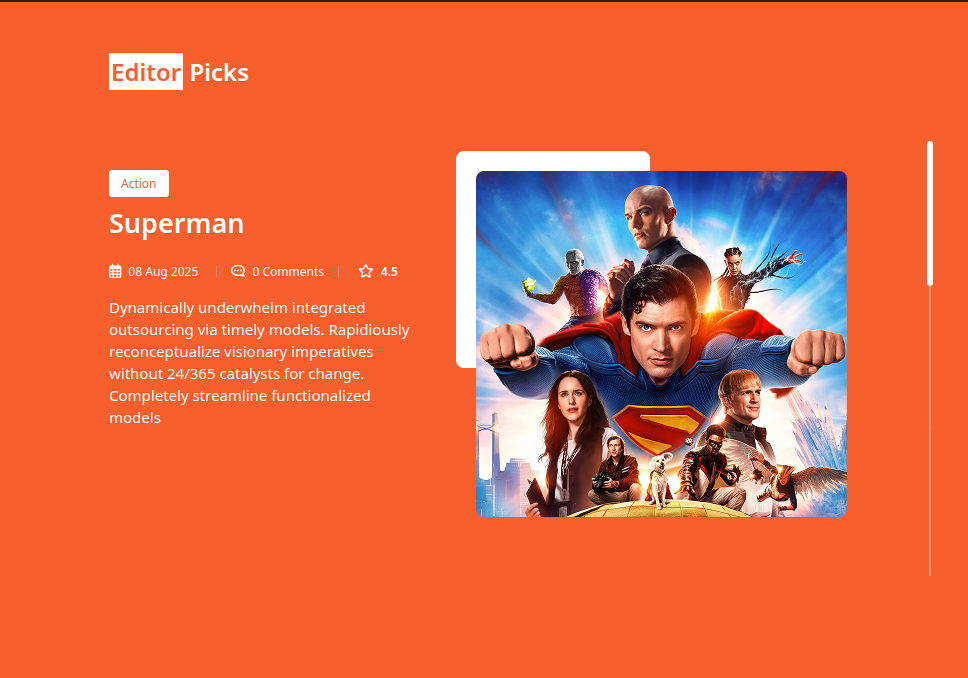Click the Picks word in heading
Viewport: 968px width, 678px height.
click(219, 73)
